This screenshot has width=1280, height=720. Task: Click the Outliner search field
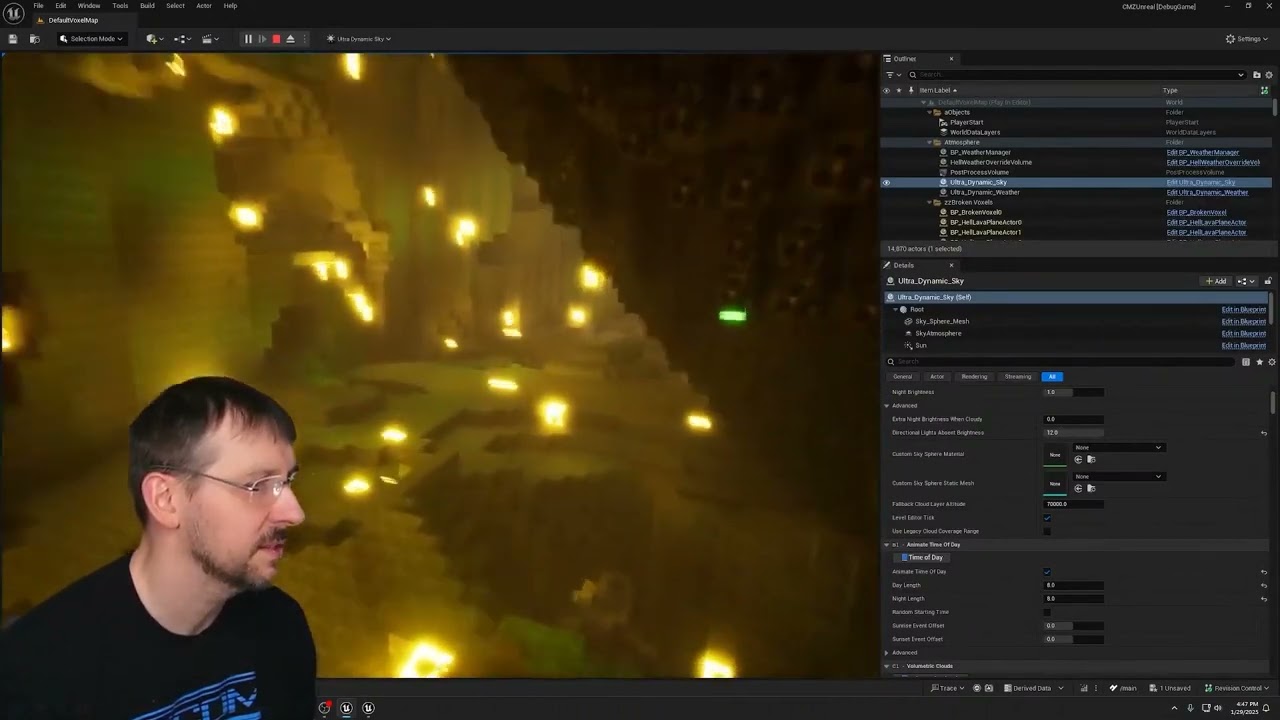pyautogui.click(x=1076, y=75)
